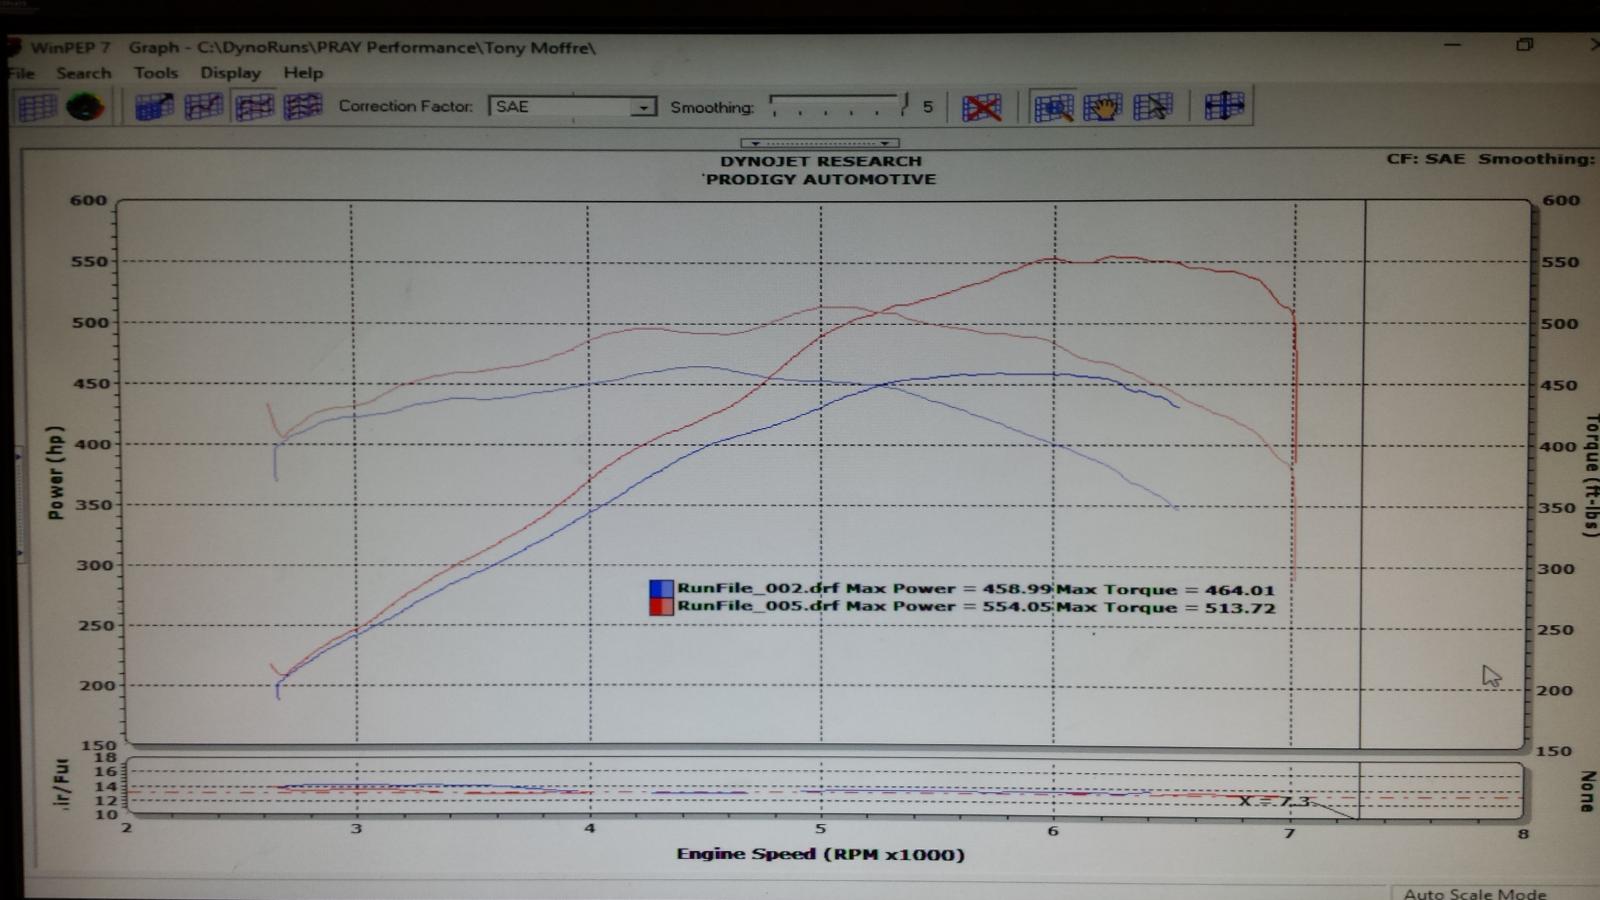Open the File menu
Viewport: 1600px width, 900px height.
(x=20, y=73)
